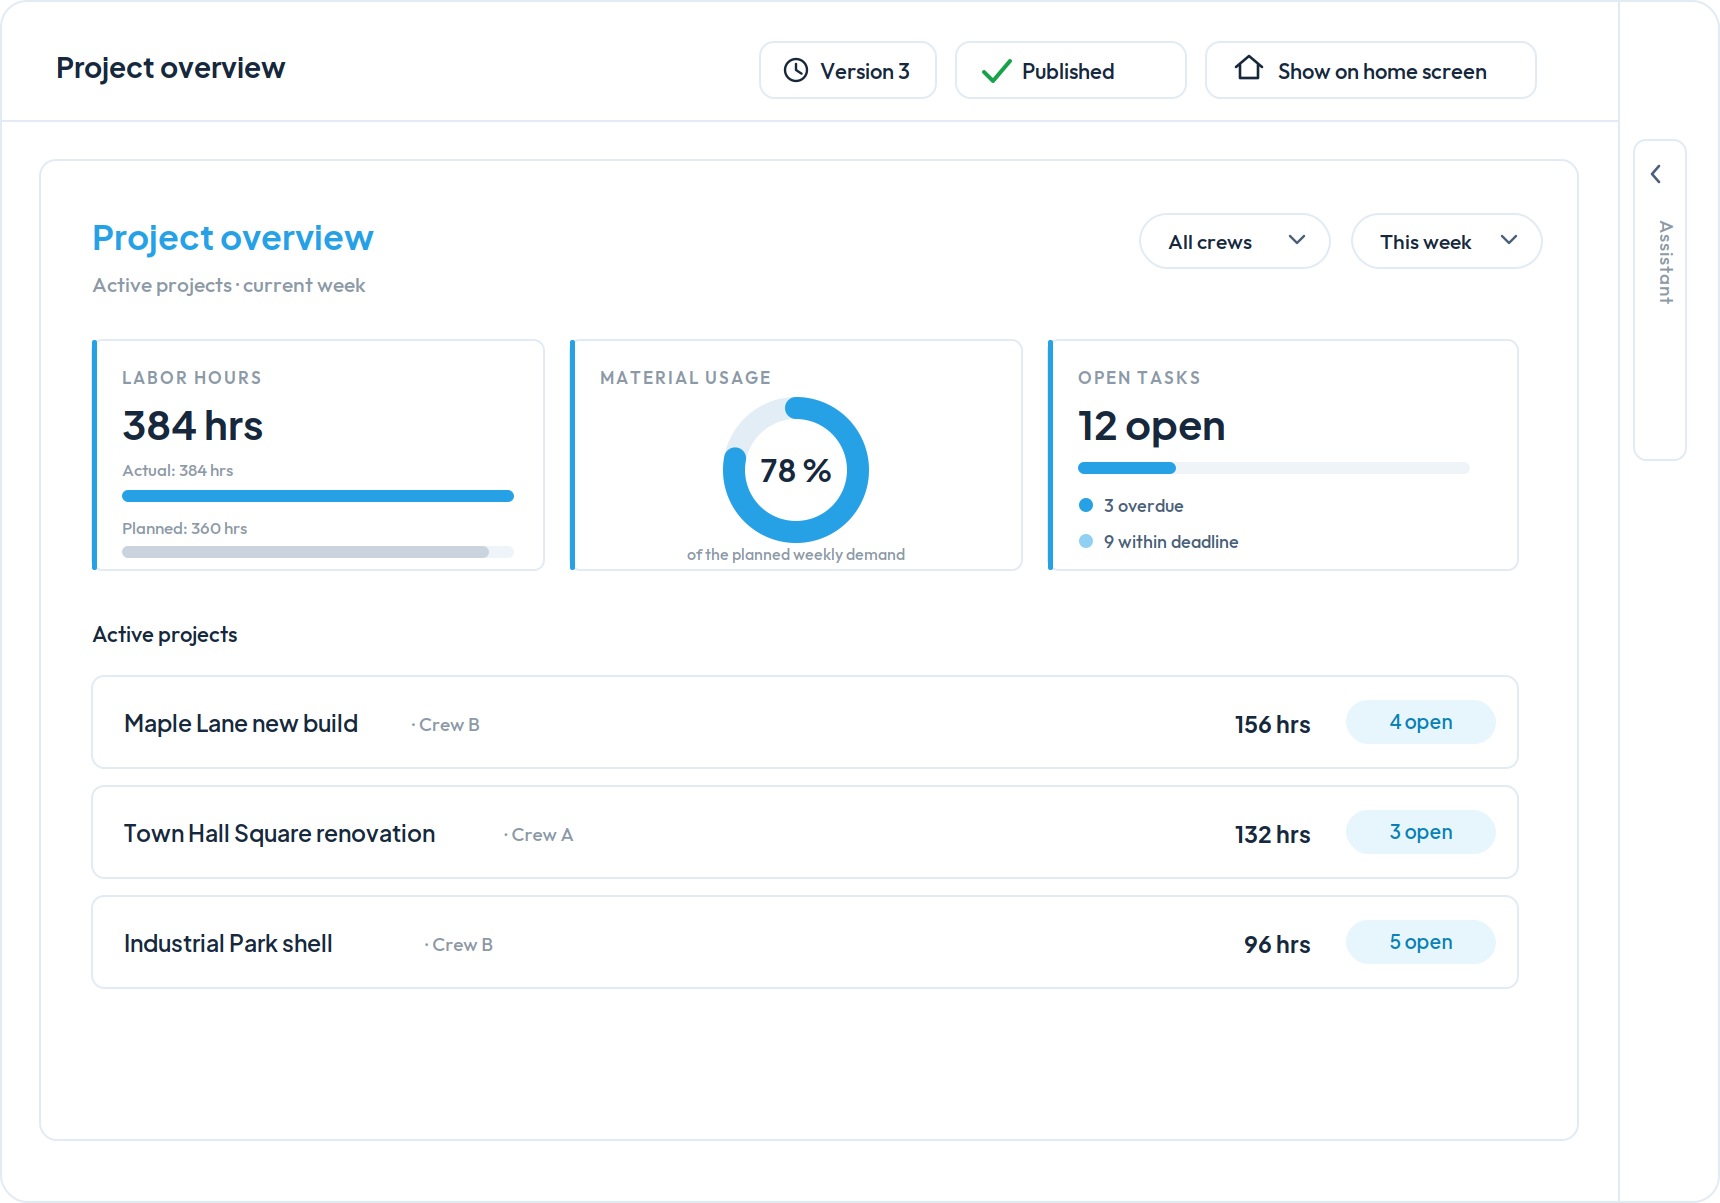Viewport: 1720px width, 1203px height.
Task: Open the Town Hall Square renovation row
Action: pyautogui.click(x=805, y=832)
